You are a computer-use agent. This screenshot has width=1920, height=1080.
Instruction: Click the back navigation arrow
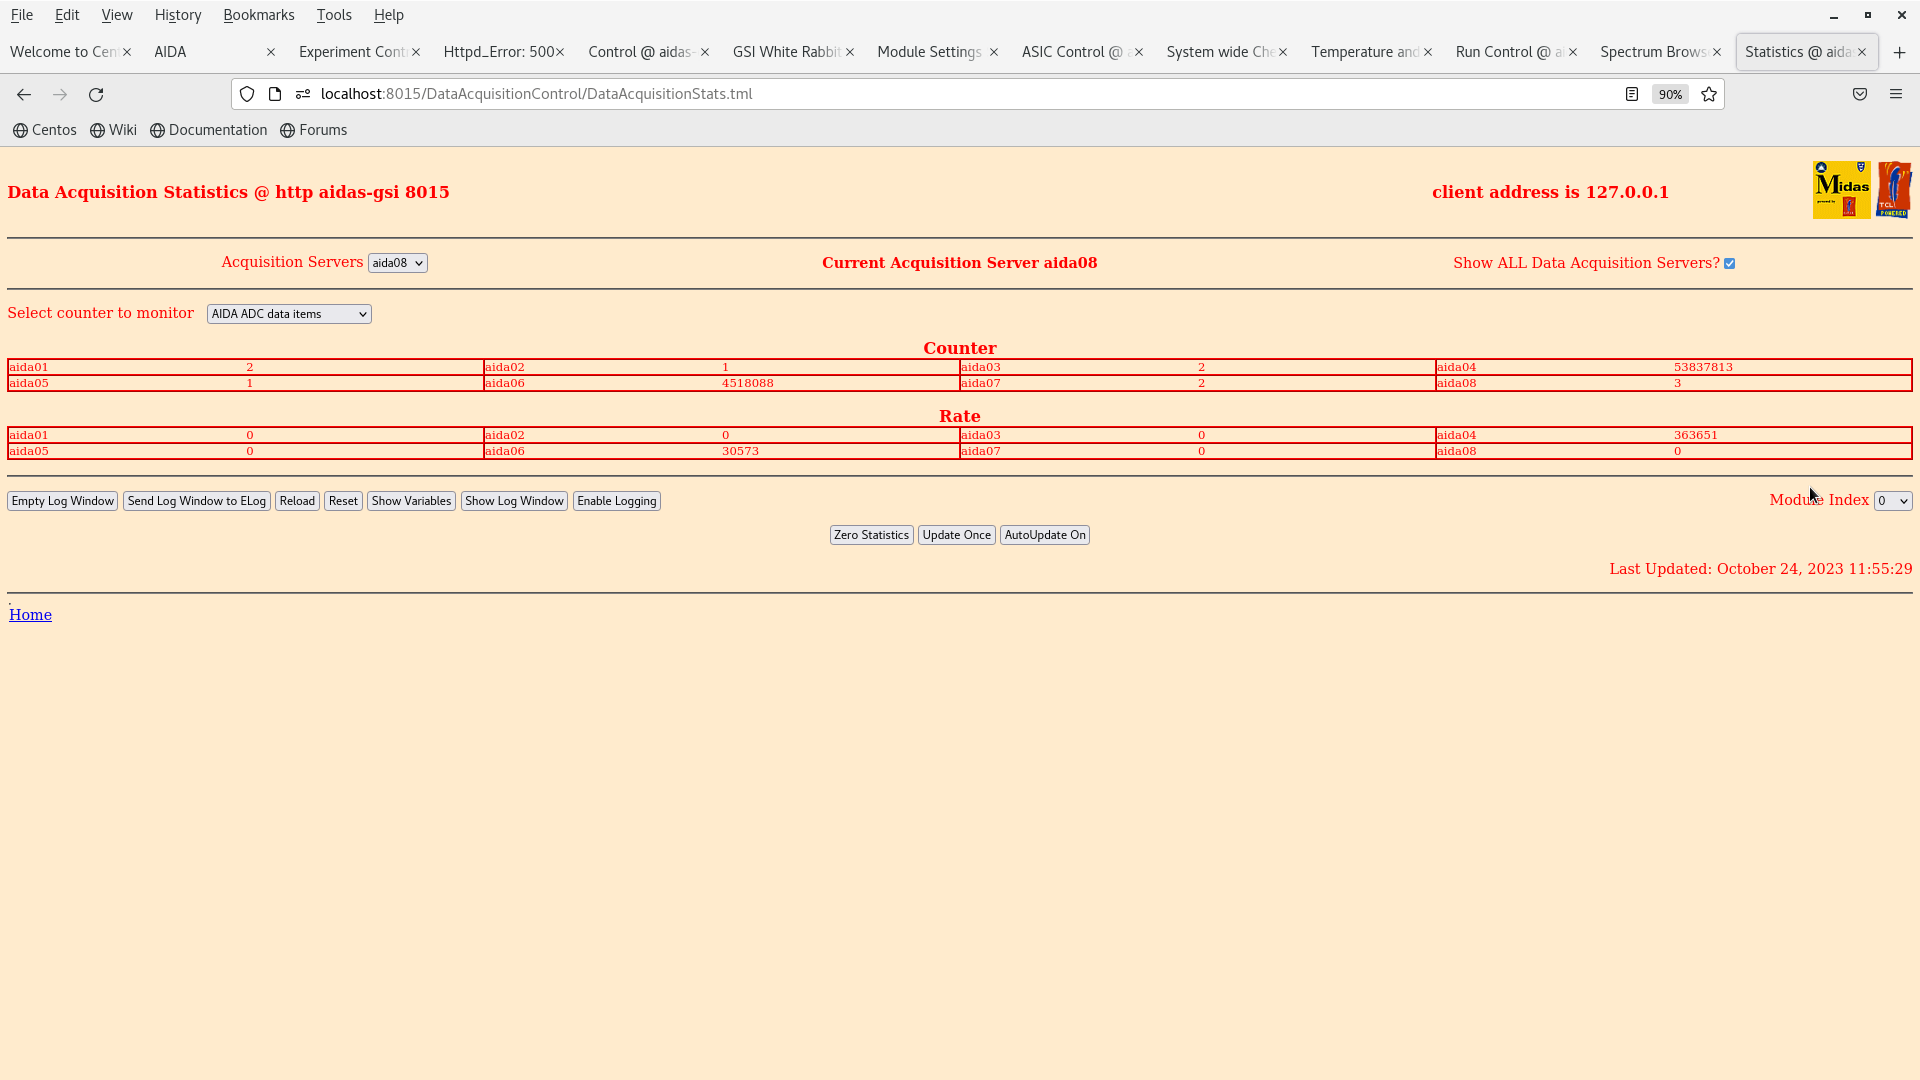[23, 94]
